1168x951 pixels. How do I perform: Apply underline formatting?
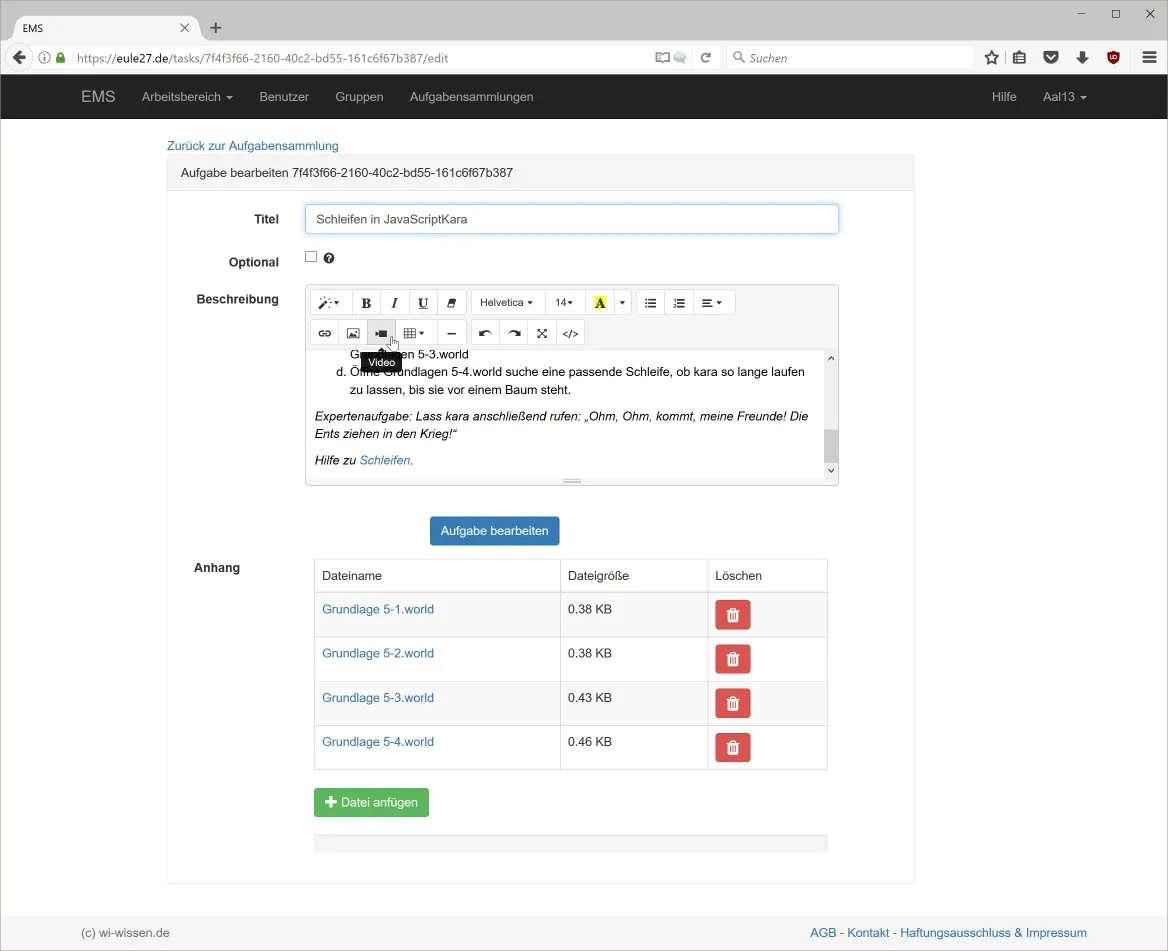[423, 303]
